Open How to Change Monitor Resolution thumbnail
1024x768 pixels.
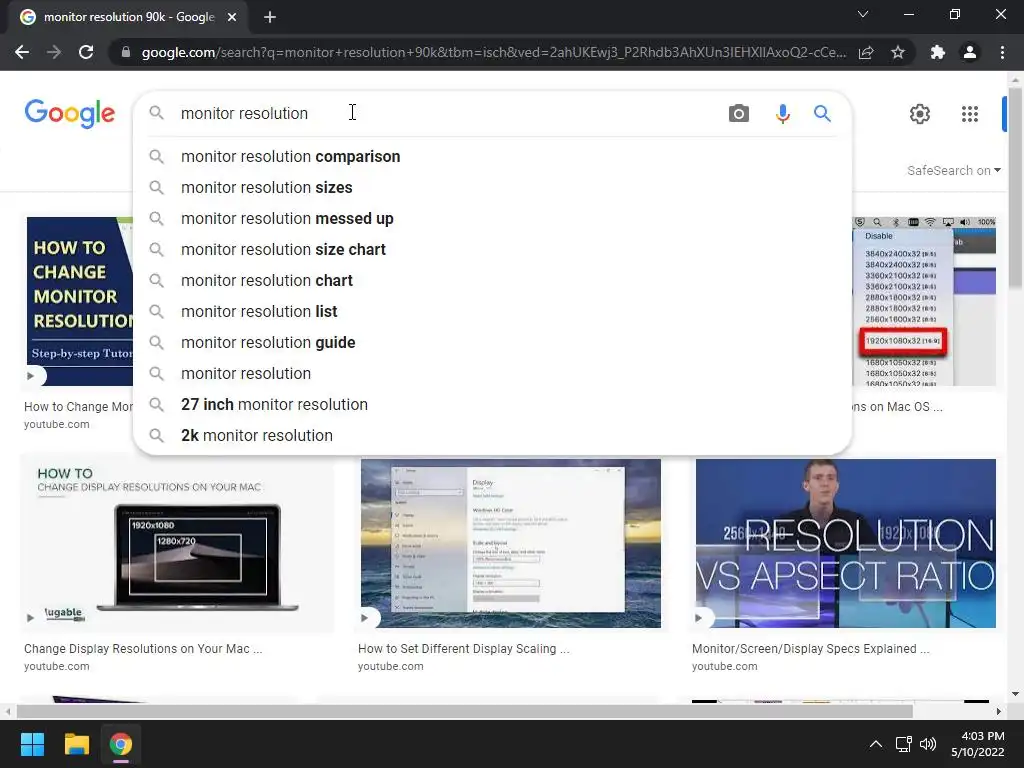[79, 301]
